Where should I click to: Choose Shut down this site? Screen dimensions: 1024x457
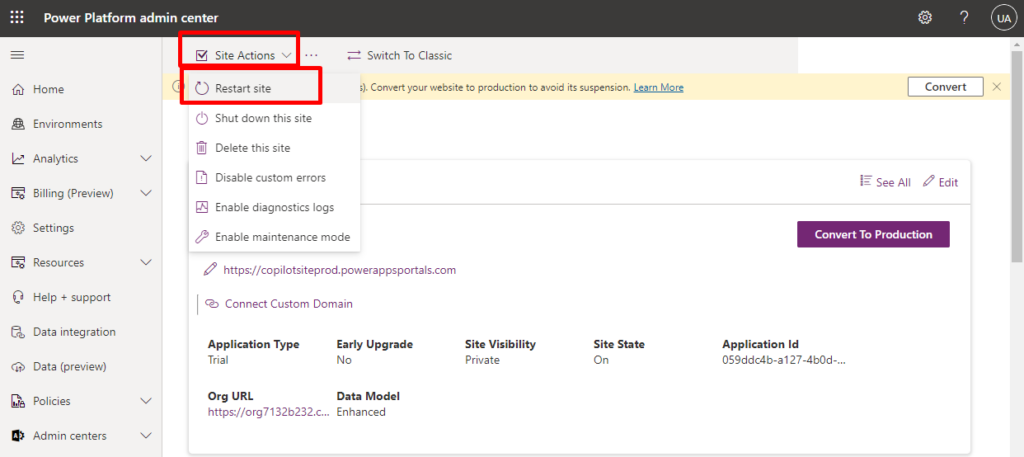click(x=274, y=119)
